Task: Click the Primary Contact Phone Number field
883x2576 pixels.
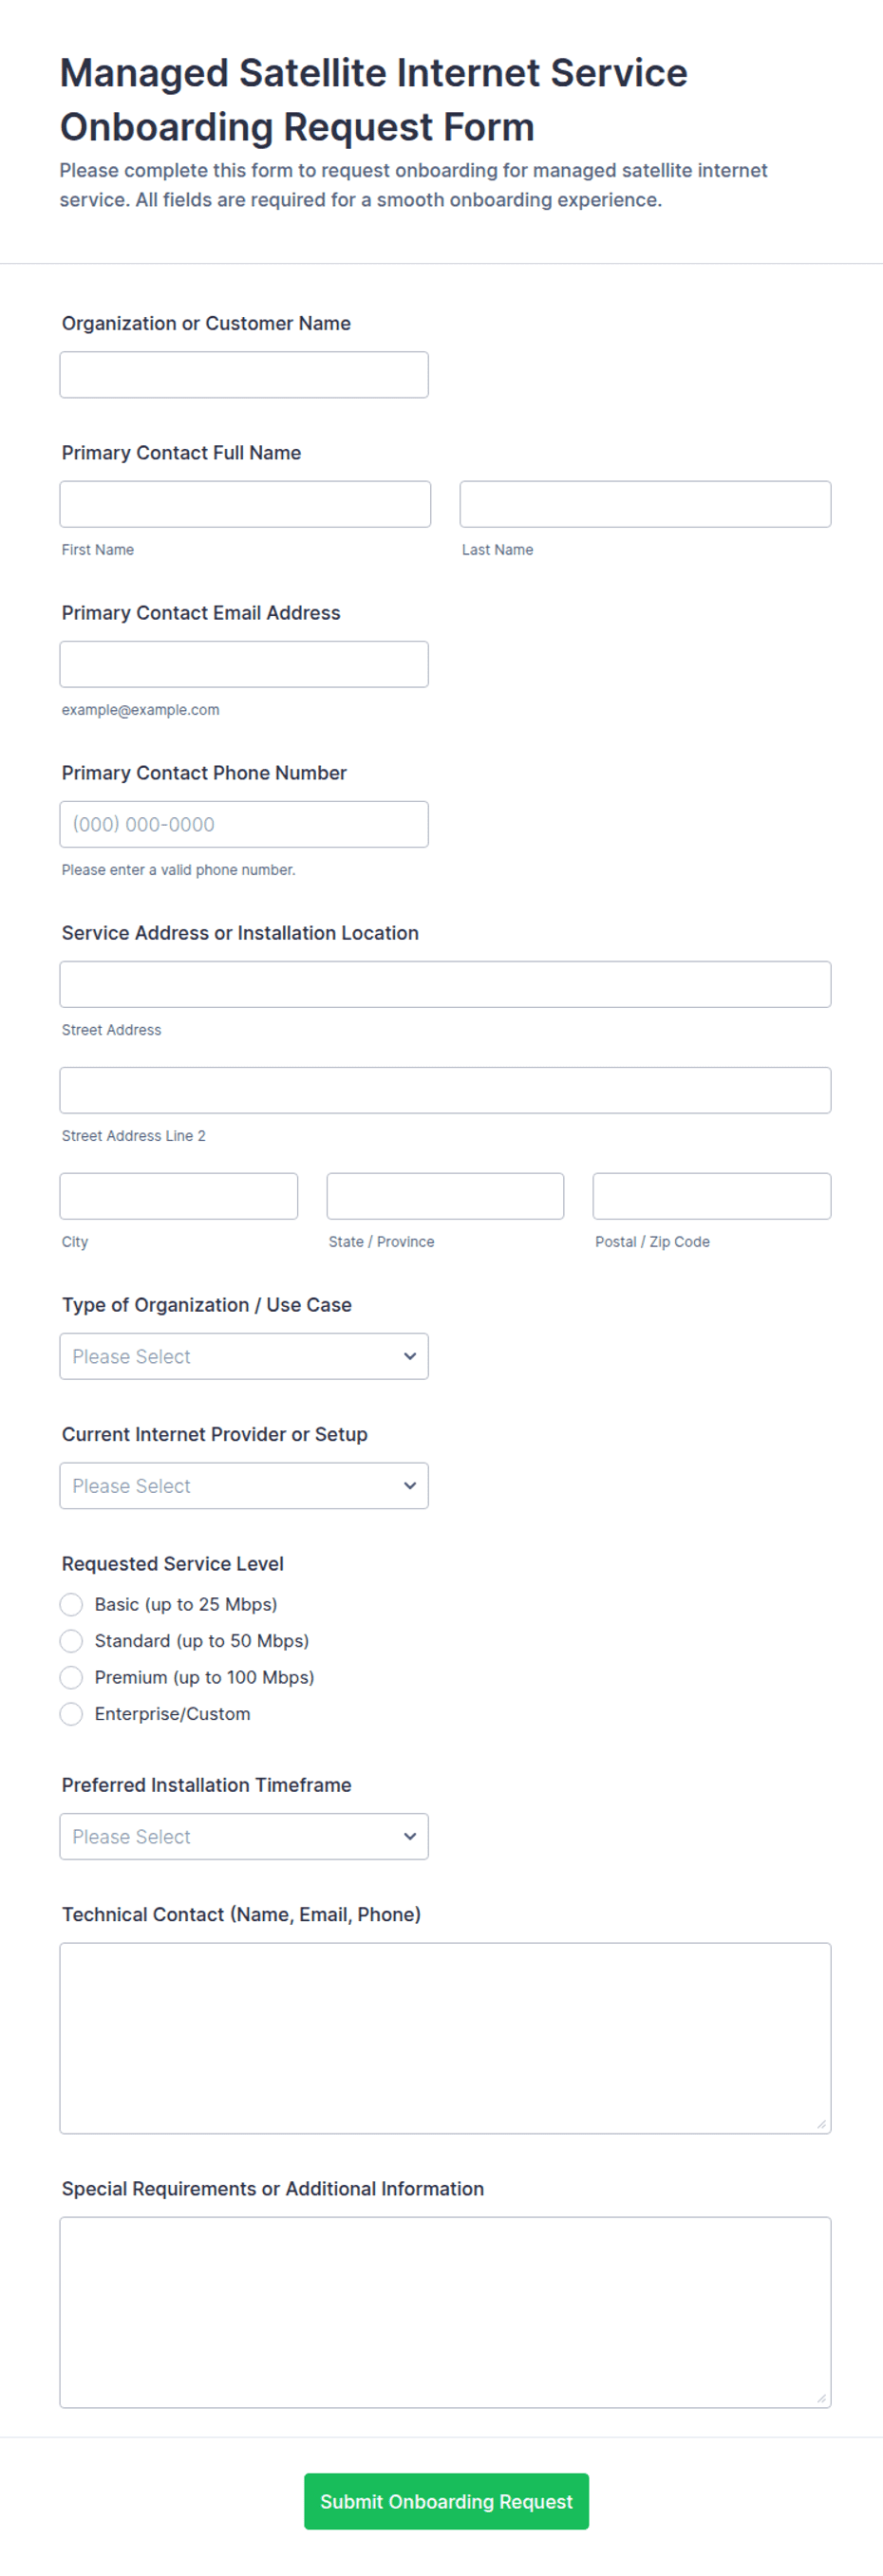Action: 244,824
